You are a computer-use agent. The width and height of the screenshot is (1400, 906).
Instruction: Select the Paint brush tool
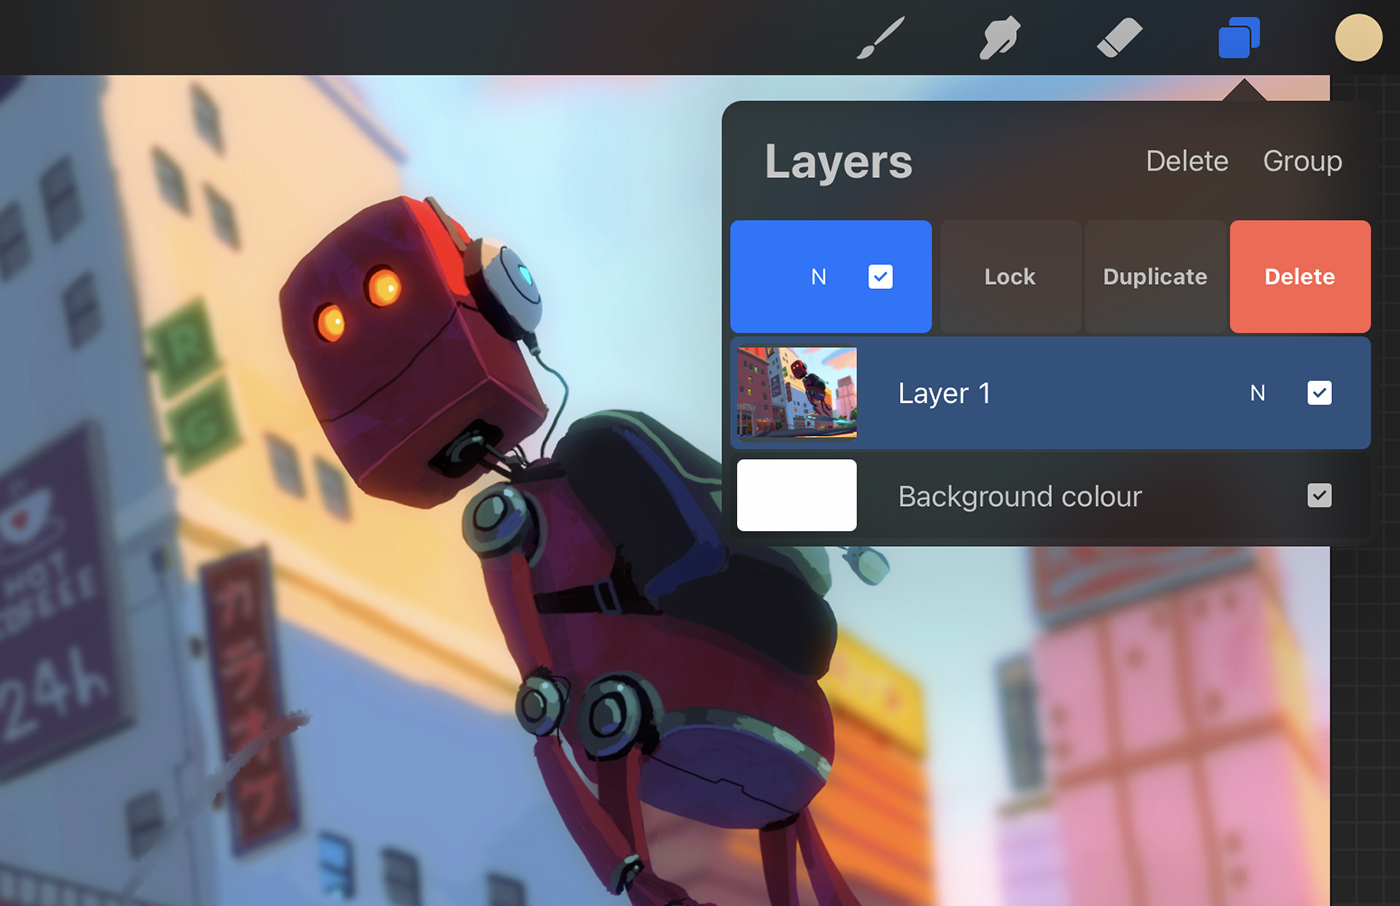pyautogui.click(x=880, y=38)
